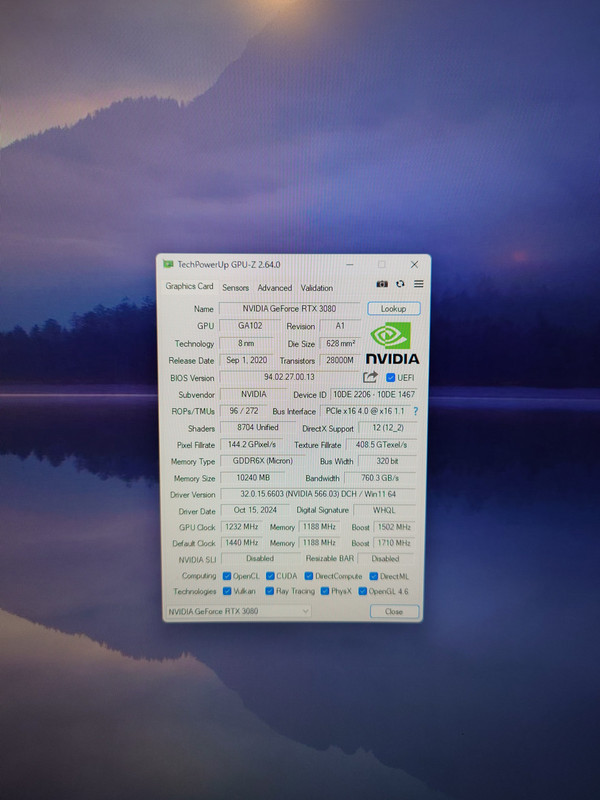Open the hamburger menu in GPU-Z
600x800 pixels.
pyautogui.click(x=418, y=284)
